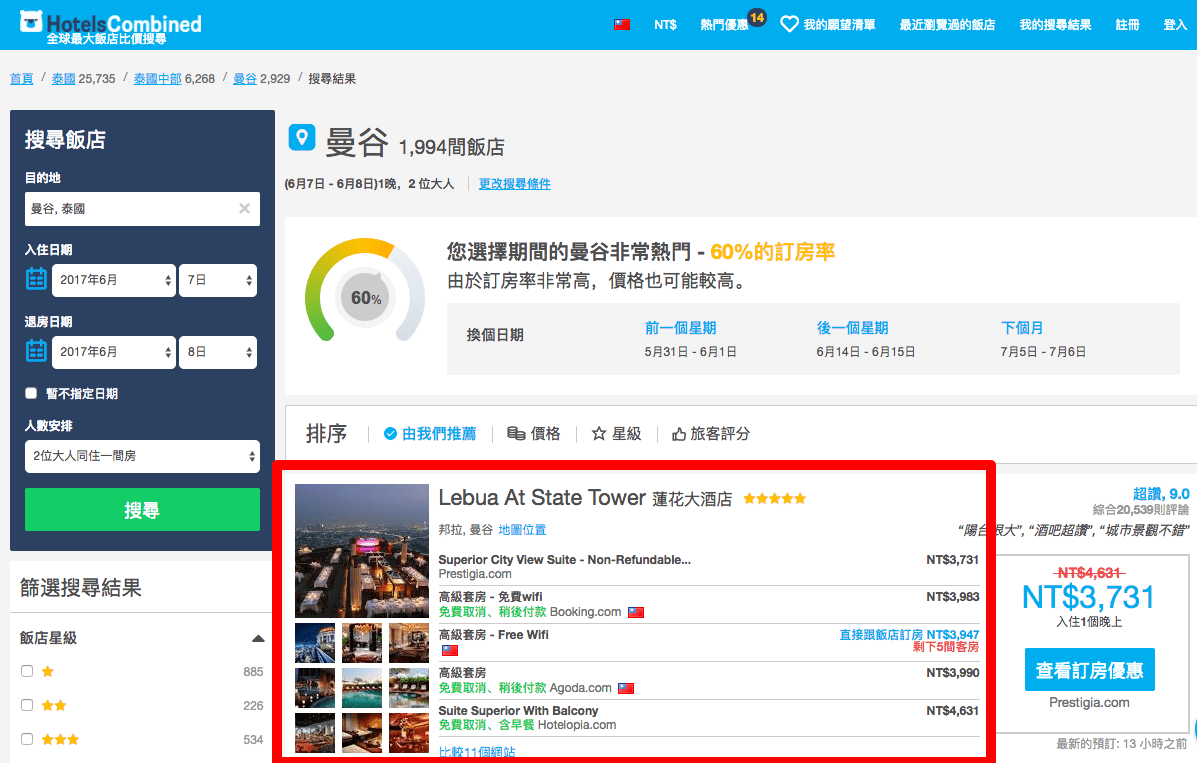The width and height of the screenshot is (1197, 763).
Task: Click the destination field 曼谷, 泰國
Action: point(142,209)
